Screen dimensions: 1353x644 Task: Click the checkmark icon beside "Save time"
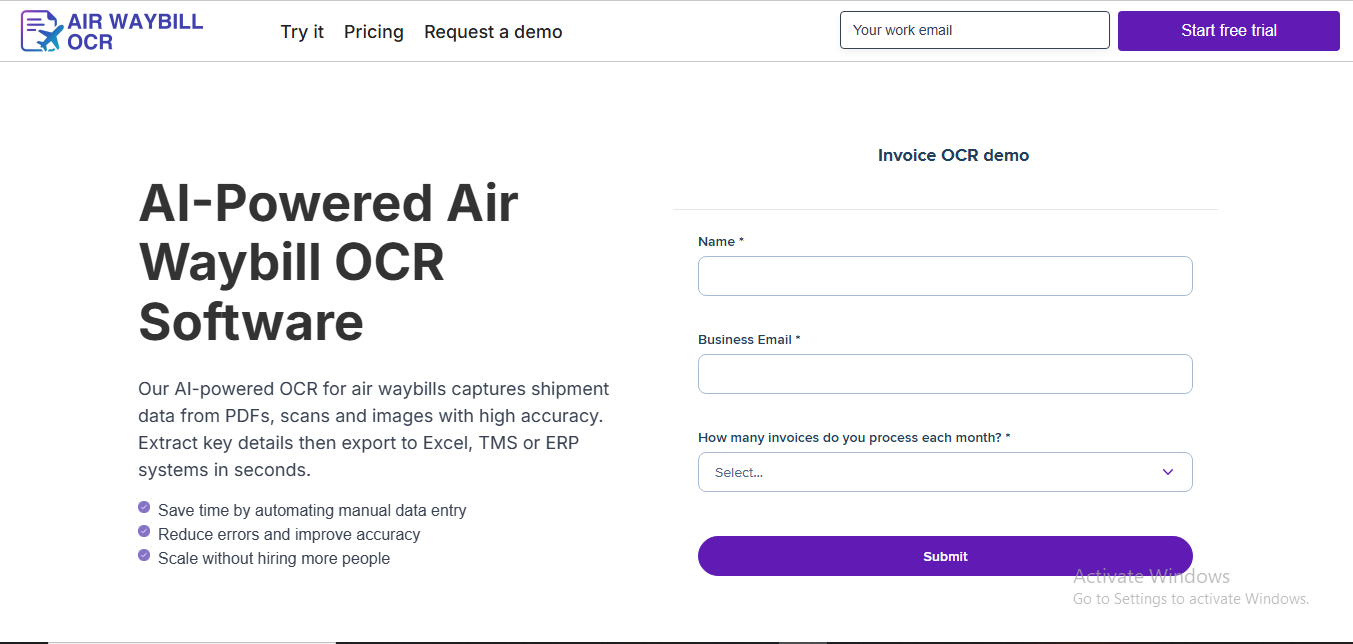[144, 508]
